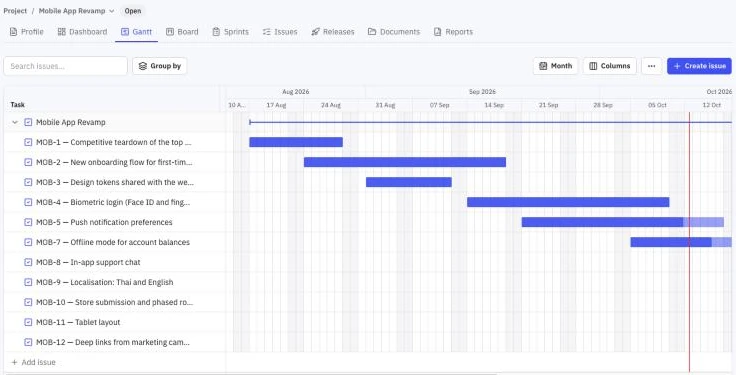Click the MOB-12 issue type icon
This screenshot has width=736, height=375.
coord(28,342)
